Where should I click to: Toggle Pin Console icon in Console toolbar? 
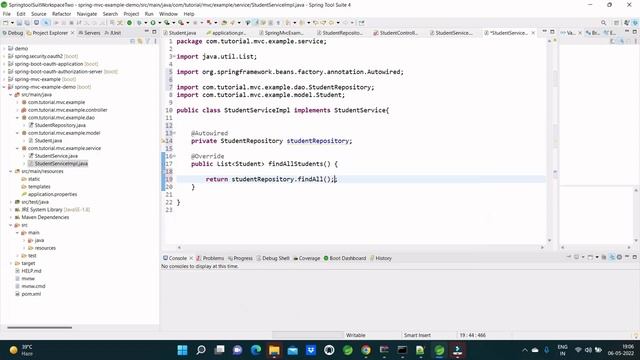click(x=569, y=257)
